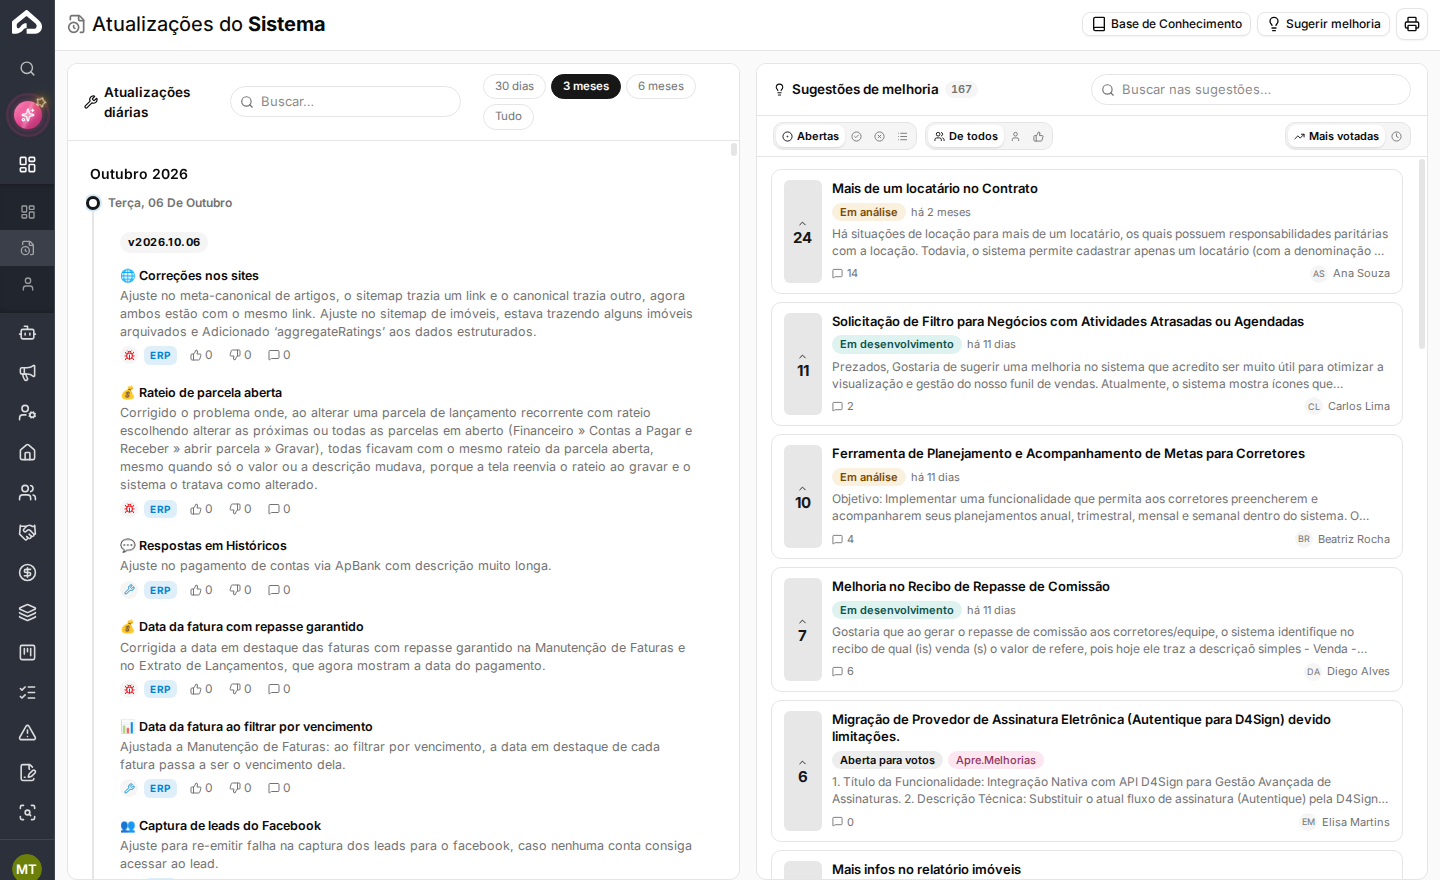The width and height of the screenshot is (1440, 880).
Task: Focus the Buscar nas sugestões field
Action: [1251, 89]
